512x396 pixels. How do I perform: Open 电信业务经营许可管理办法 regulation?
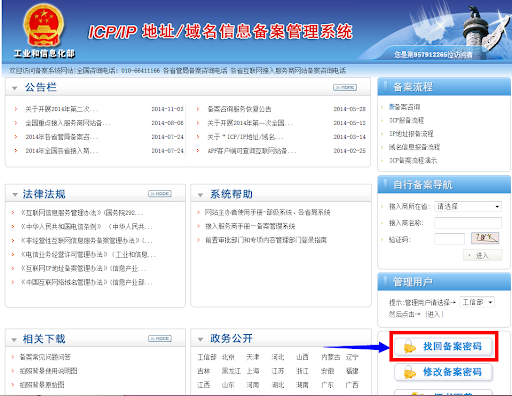click(x=88, y=255)
